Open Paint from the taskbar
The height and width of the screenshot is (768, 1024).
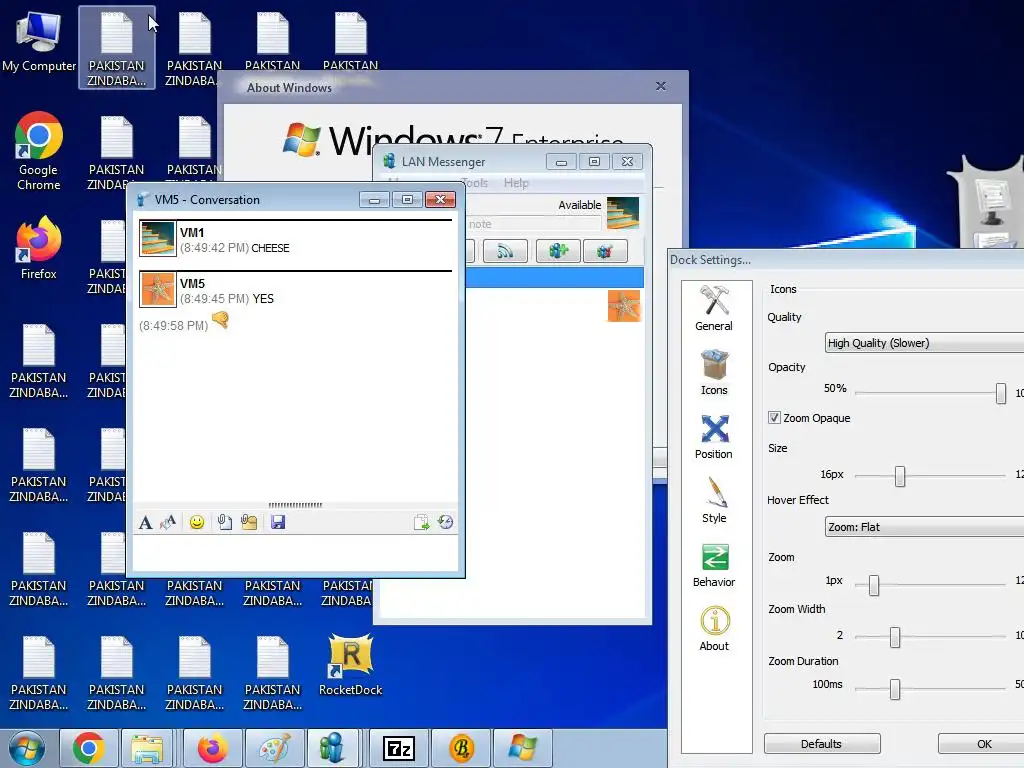coord(274,748)
